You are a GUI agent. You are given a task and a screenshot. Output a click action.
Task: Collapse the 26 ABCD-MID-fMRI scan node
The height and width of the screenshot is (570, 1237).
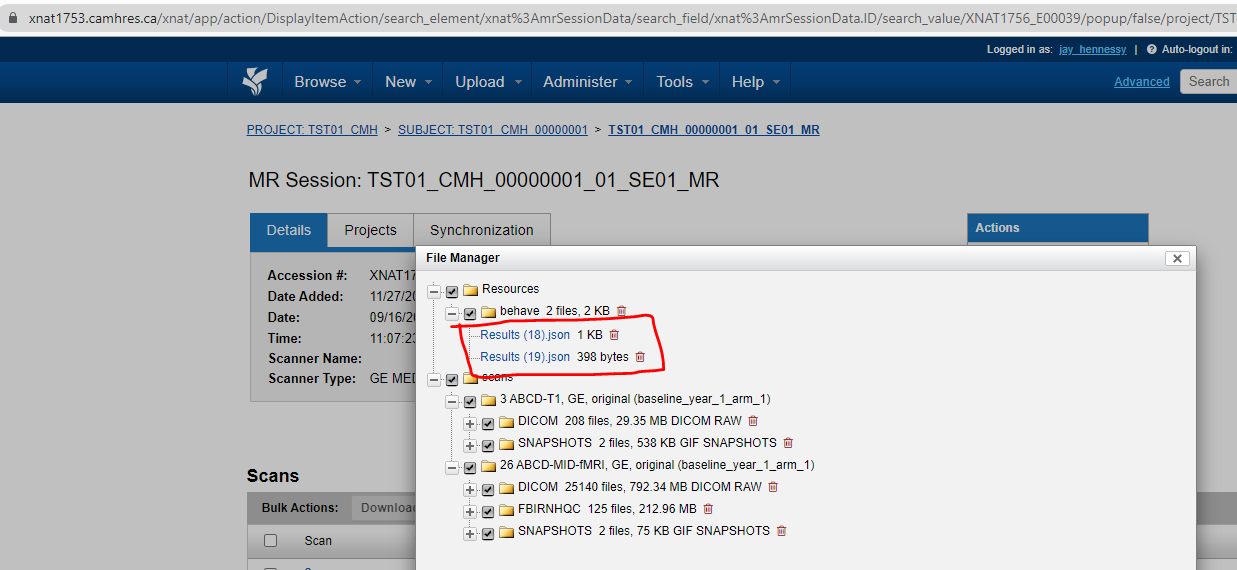(x=451, y=467)
